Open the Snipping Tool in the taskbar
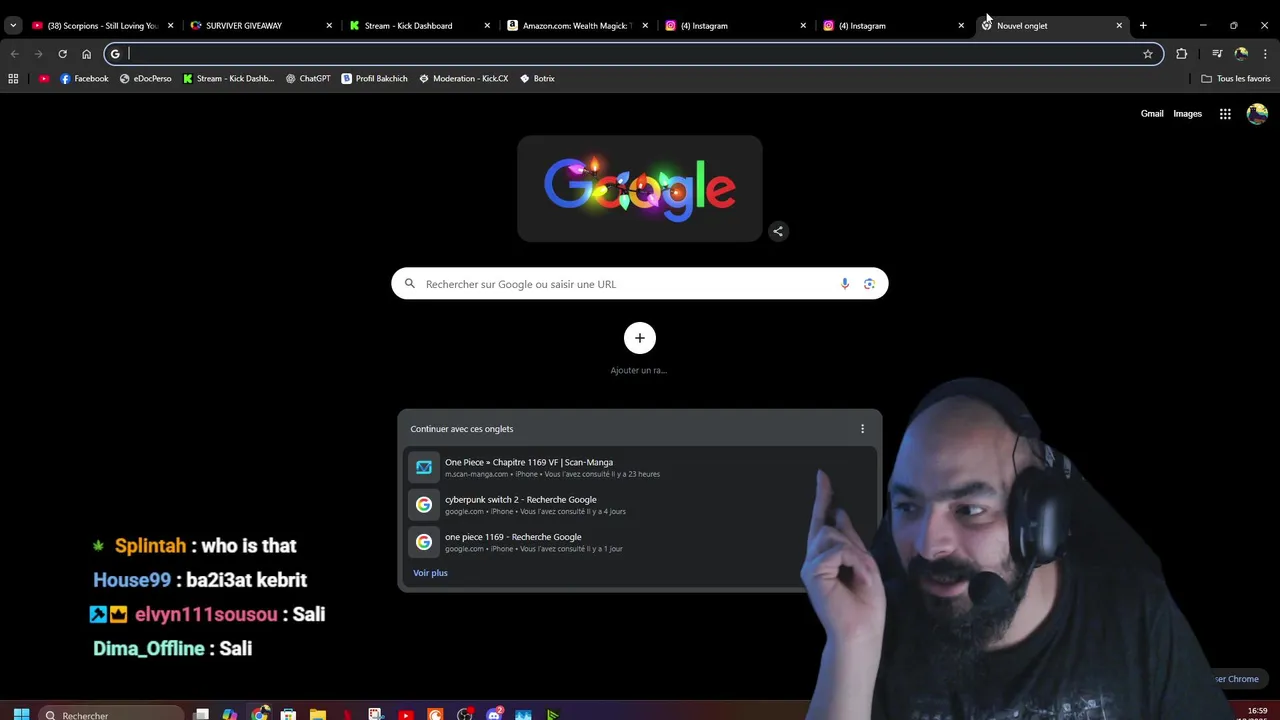This screenshot has width=1280, height=720. (x=376, y=714)
